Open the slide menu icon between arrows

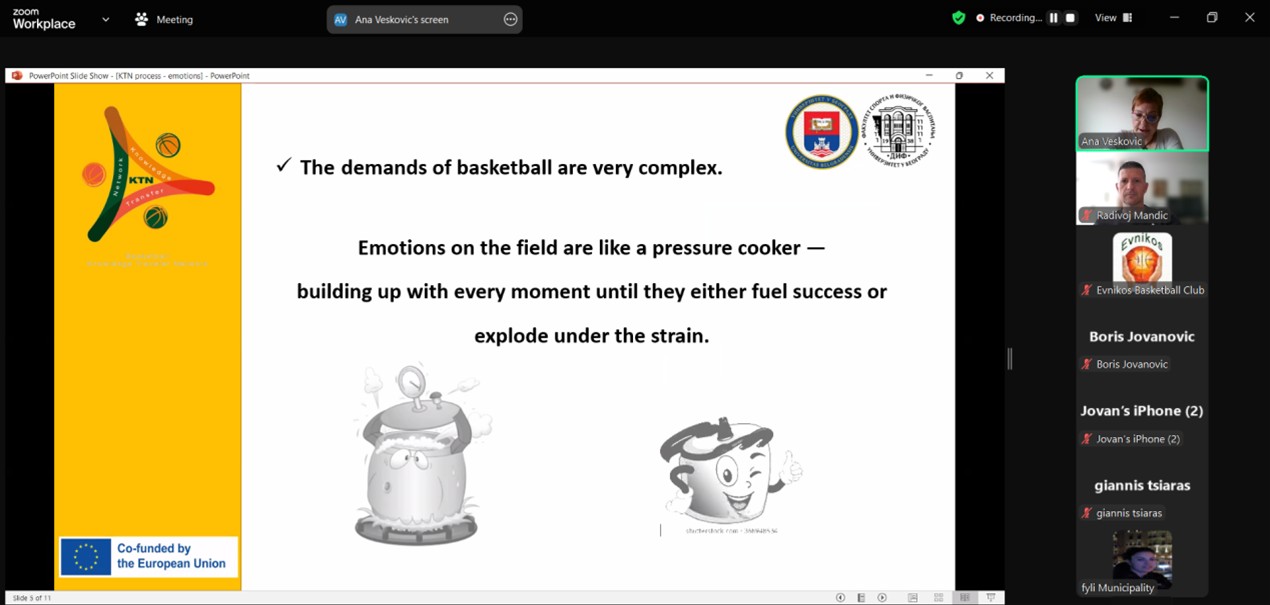pyautogui.click(x=861, y=598)
